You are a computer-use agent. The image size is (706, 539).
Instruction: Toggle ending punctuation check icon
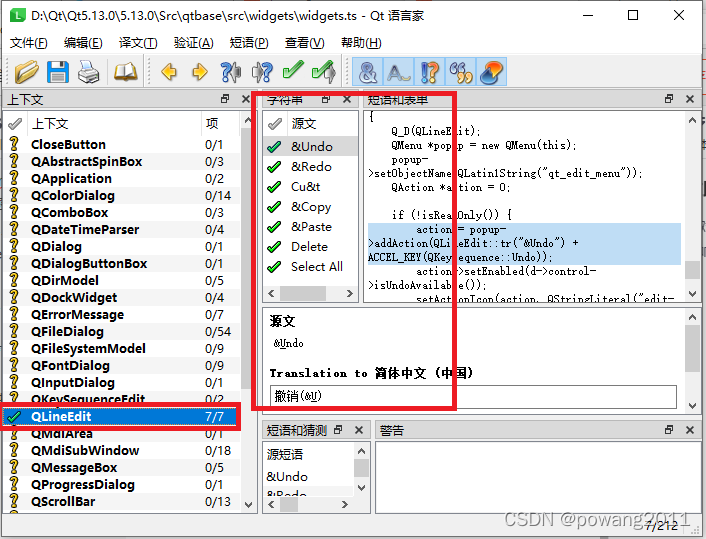[x=430, y=72]
